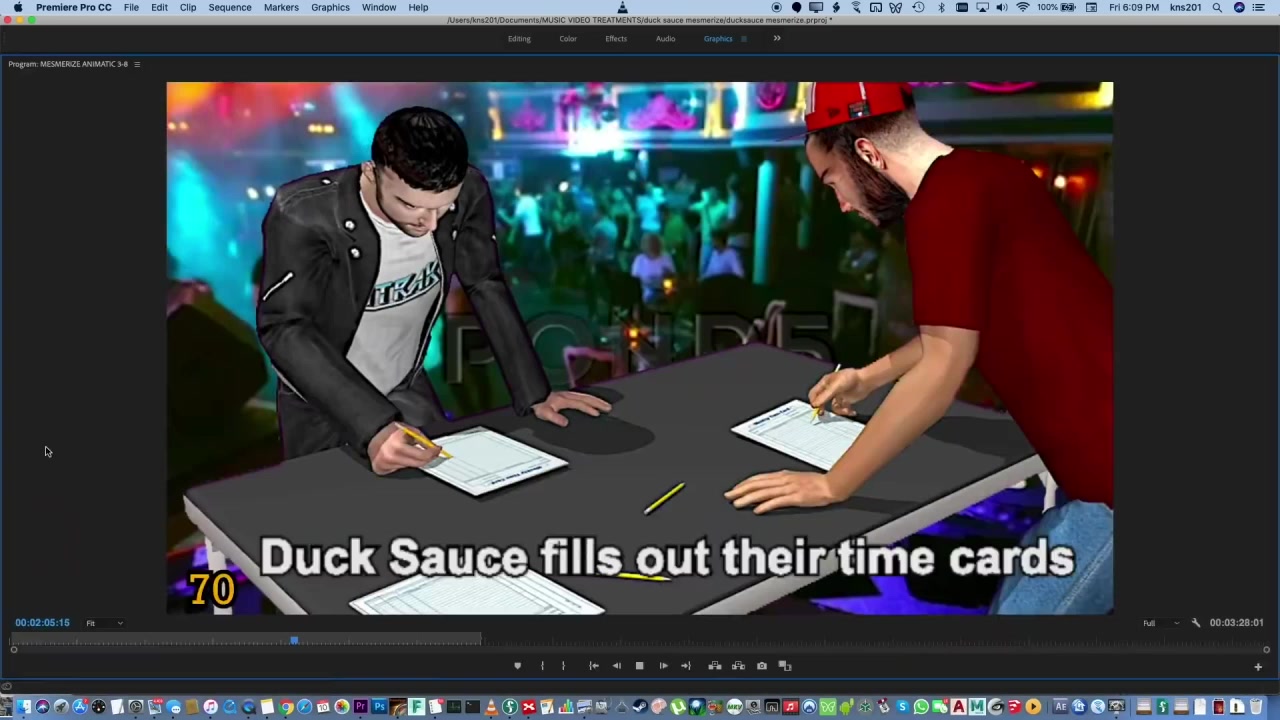Switch to the Audio workspace
This screenshot has height=720, width=1280.
665,39
